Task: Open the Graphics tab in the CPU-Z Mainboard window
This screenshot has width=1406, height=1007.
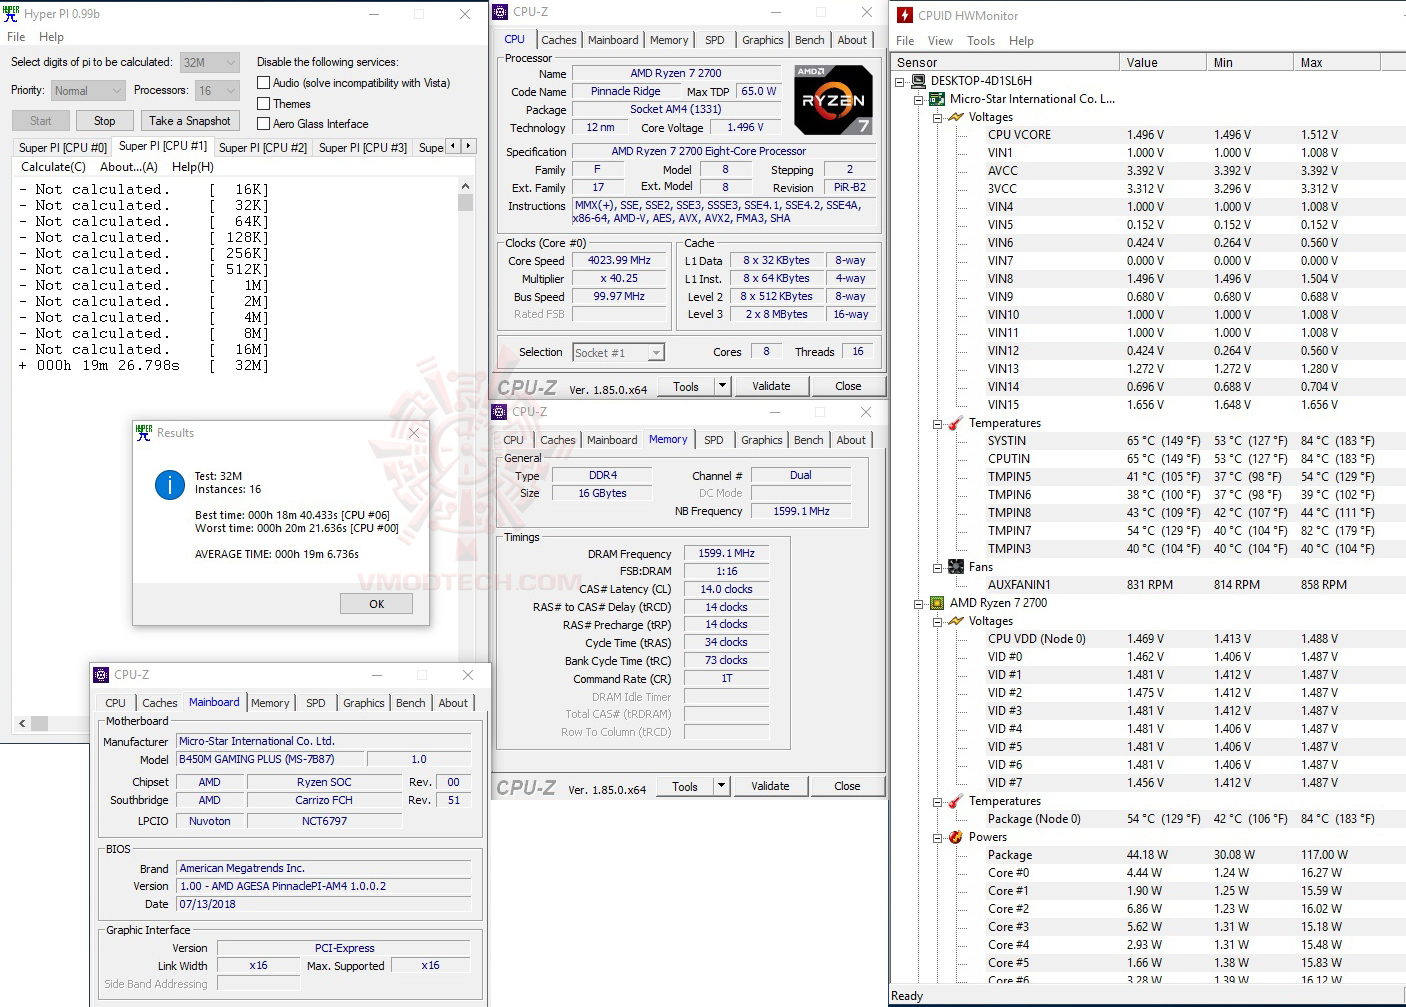Action: pos(364,703)
